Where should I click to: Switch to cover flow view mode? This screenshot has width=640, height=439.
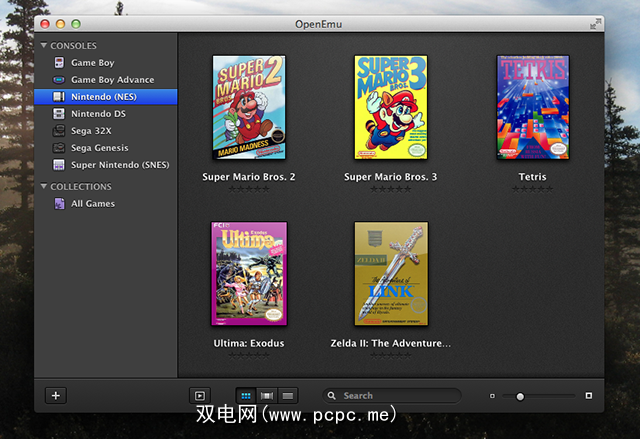coord(267,396)
